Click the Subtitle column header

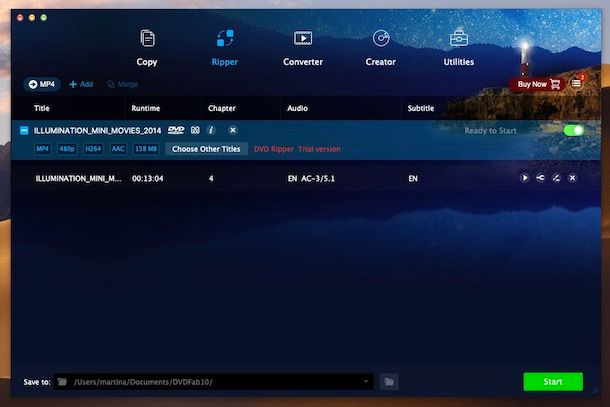[x=421, y=108]
